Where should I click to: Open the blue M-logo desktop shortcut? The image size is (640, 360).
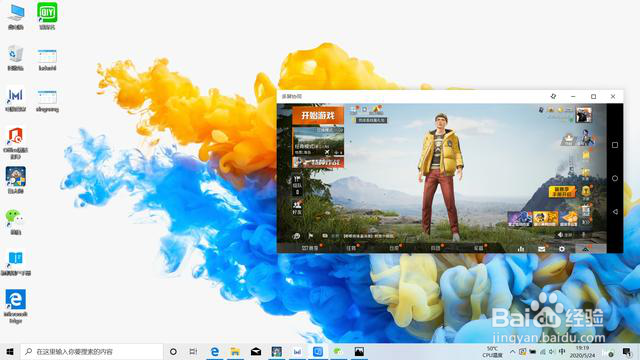[x=16, y=99]
